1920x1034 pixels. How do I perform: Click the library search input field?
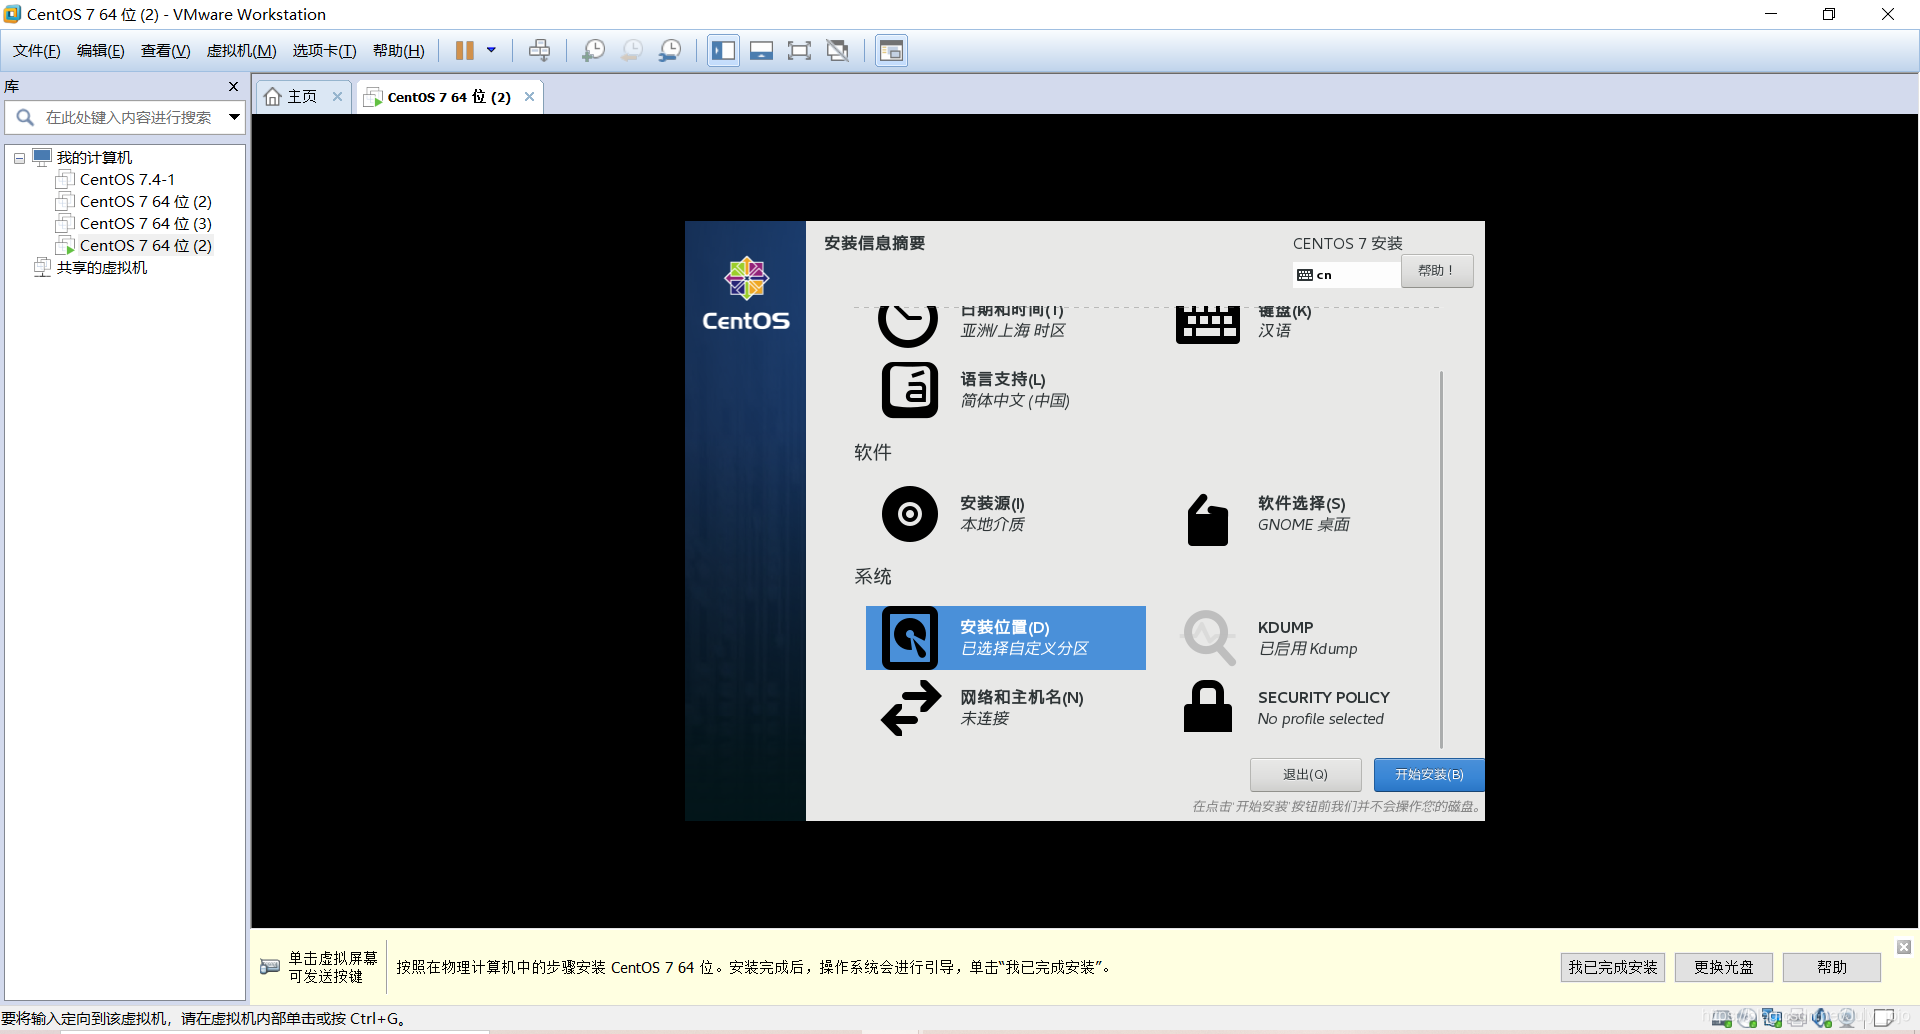[x=128, y=118]
